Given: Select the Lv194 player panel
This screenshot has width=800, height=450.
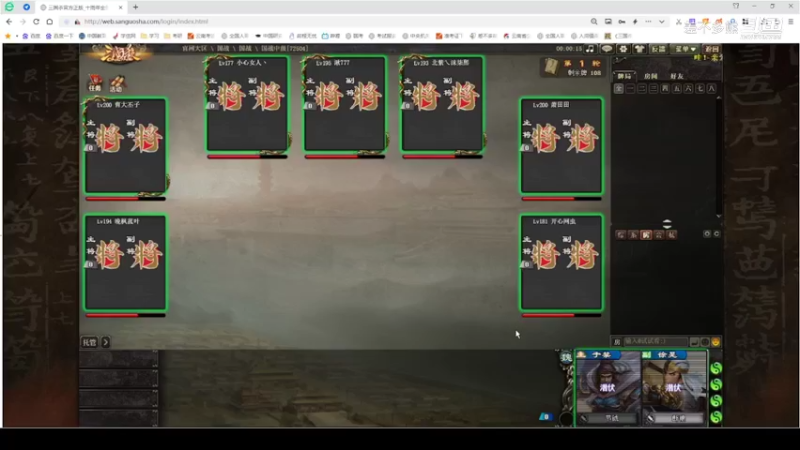Looking at the screenshot, I should tap(126, 263).
